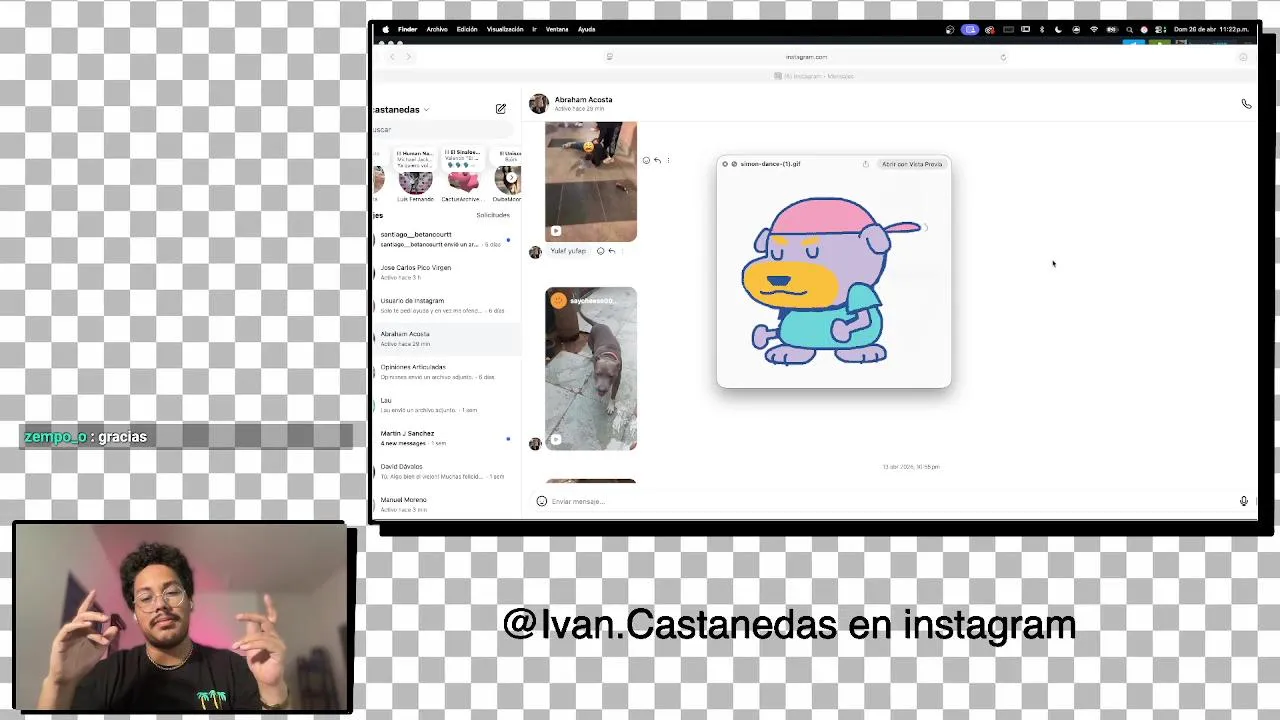The width and height of the screenshot is (1280, 720).
Task: Open Wi-Fi status in menu bar
Action: pyautogui.click(x=1094, y=29)
